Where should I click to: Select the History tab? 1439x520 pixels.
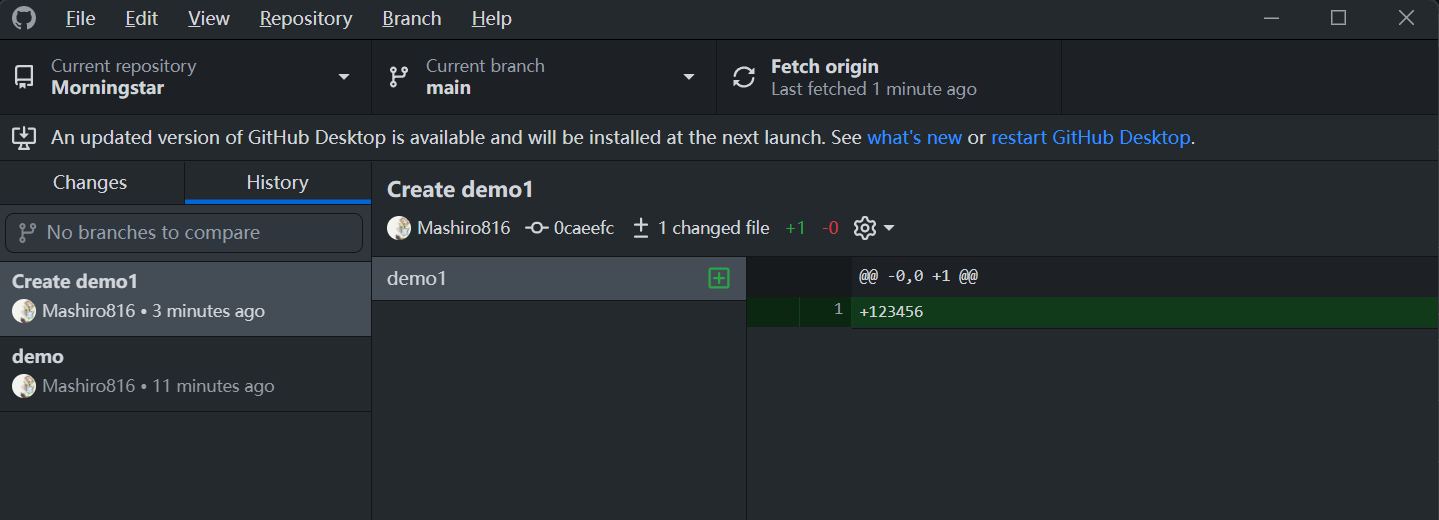pyautogui.click(x=277, y=182)
